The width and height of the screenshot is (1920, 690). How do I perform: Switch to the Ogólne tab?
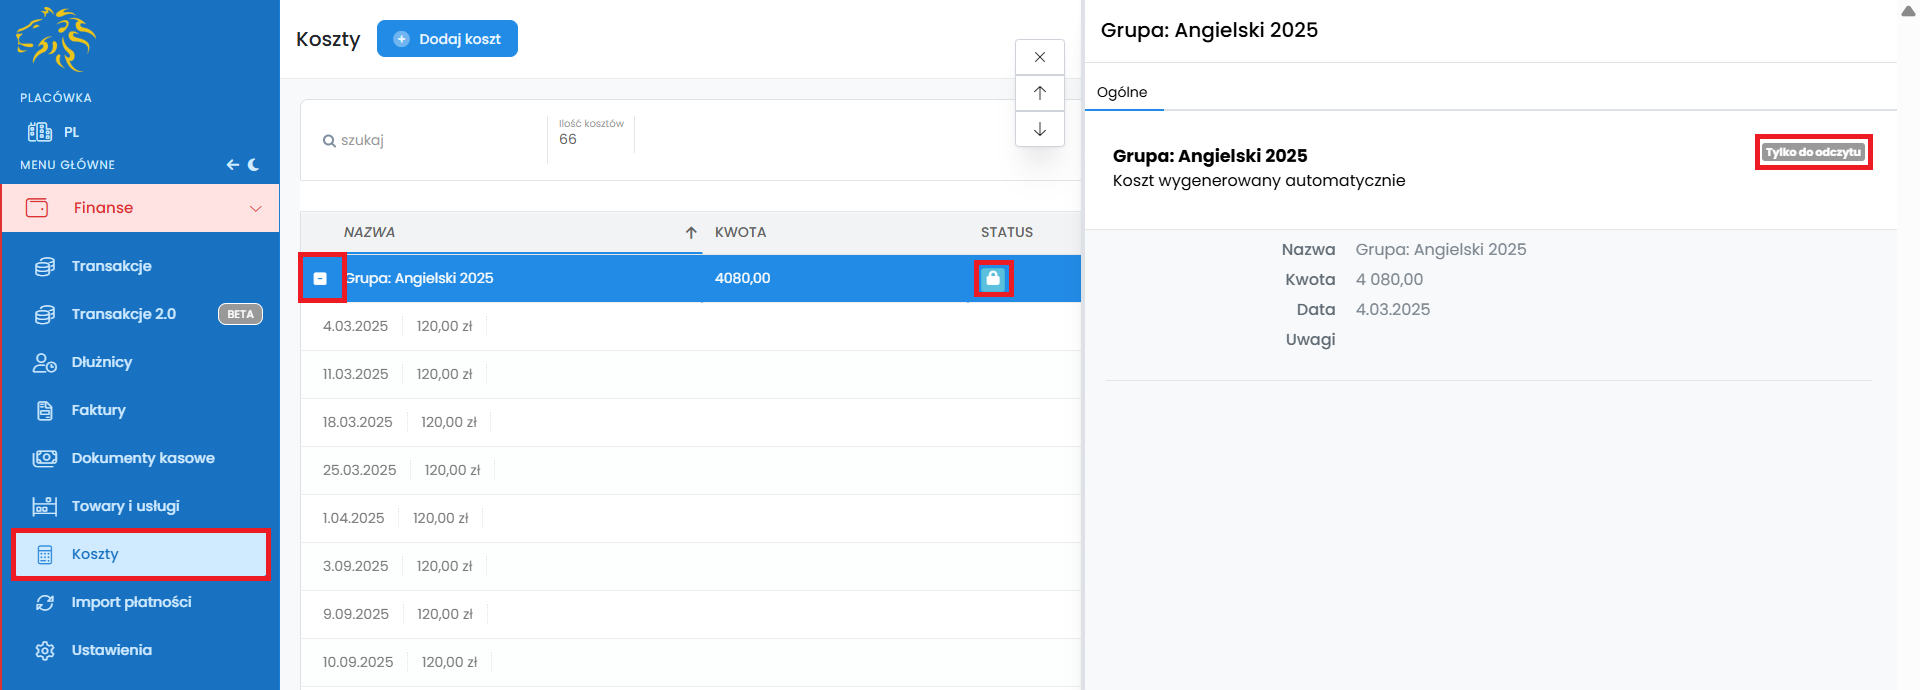coord(1122,92)
